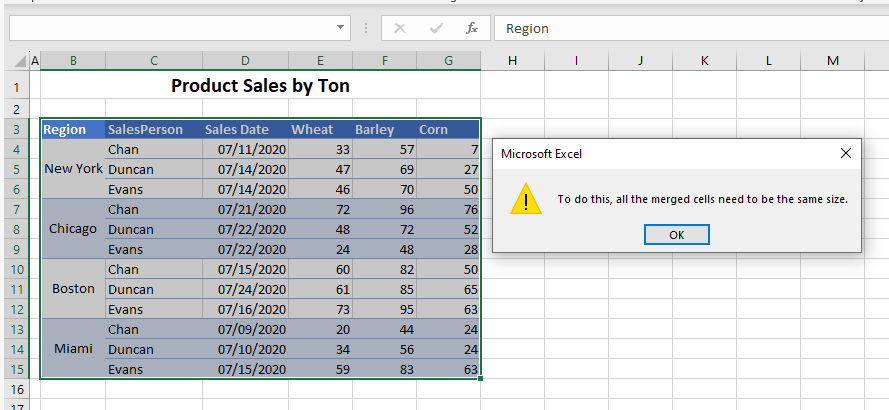The height and width of the screenshot is (410, 889).
Task: Select column H header
Action: pyautogui.click(x=513, y=61)
